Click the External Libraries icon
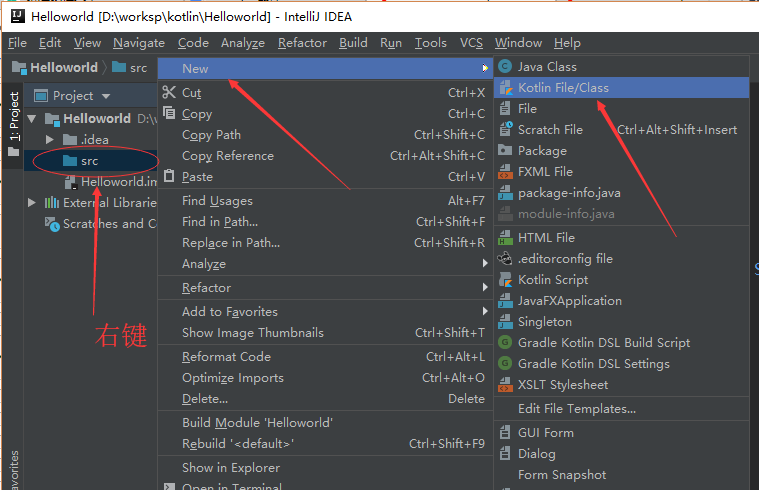The width and height of the screenshot is (759, 490). (52, 202)
